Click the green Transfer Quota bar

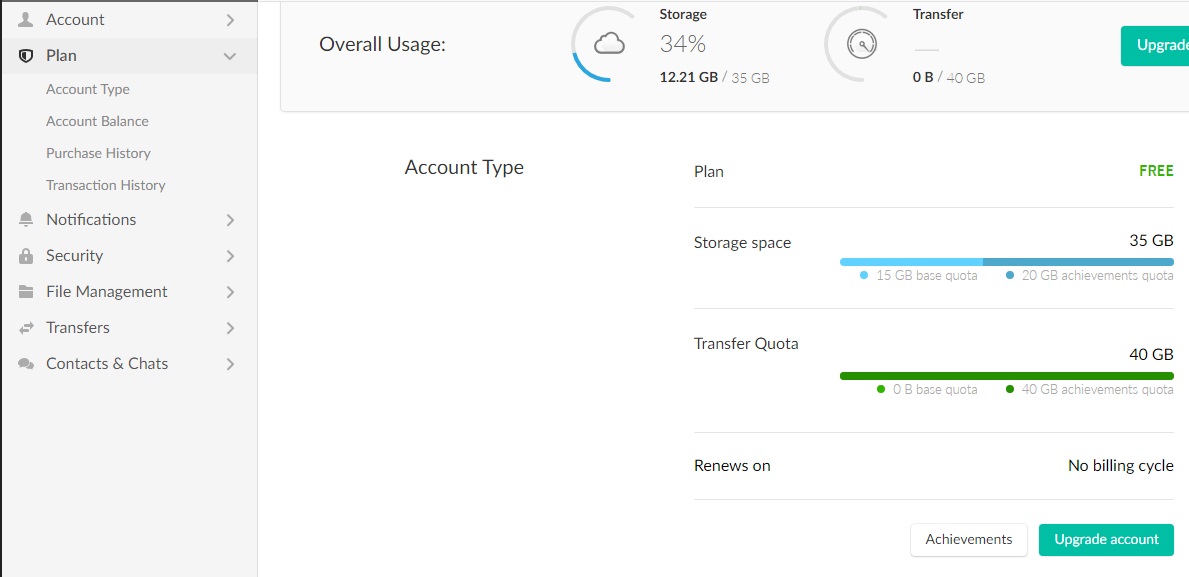[x=1007, y=376]
